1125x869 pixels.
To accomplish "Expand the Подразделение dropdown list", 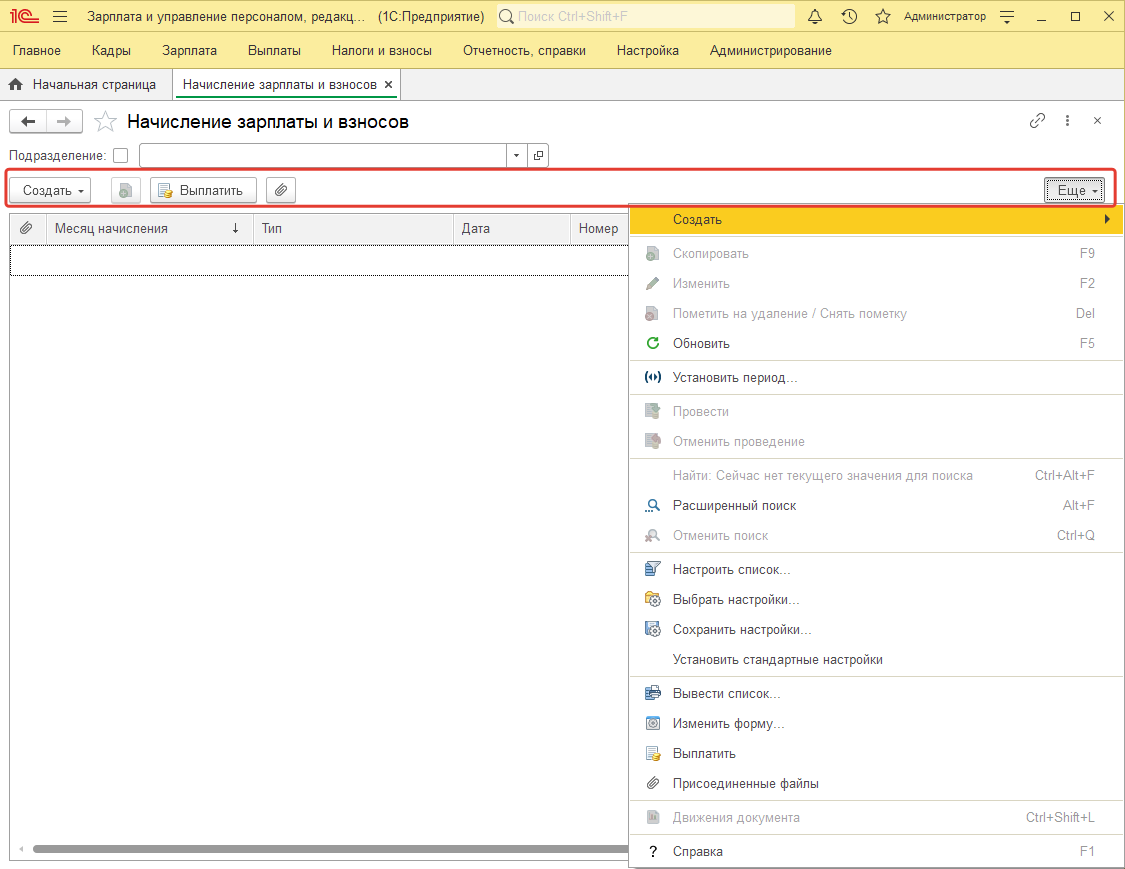I will (516, 156).
